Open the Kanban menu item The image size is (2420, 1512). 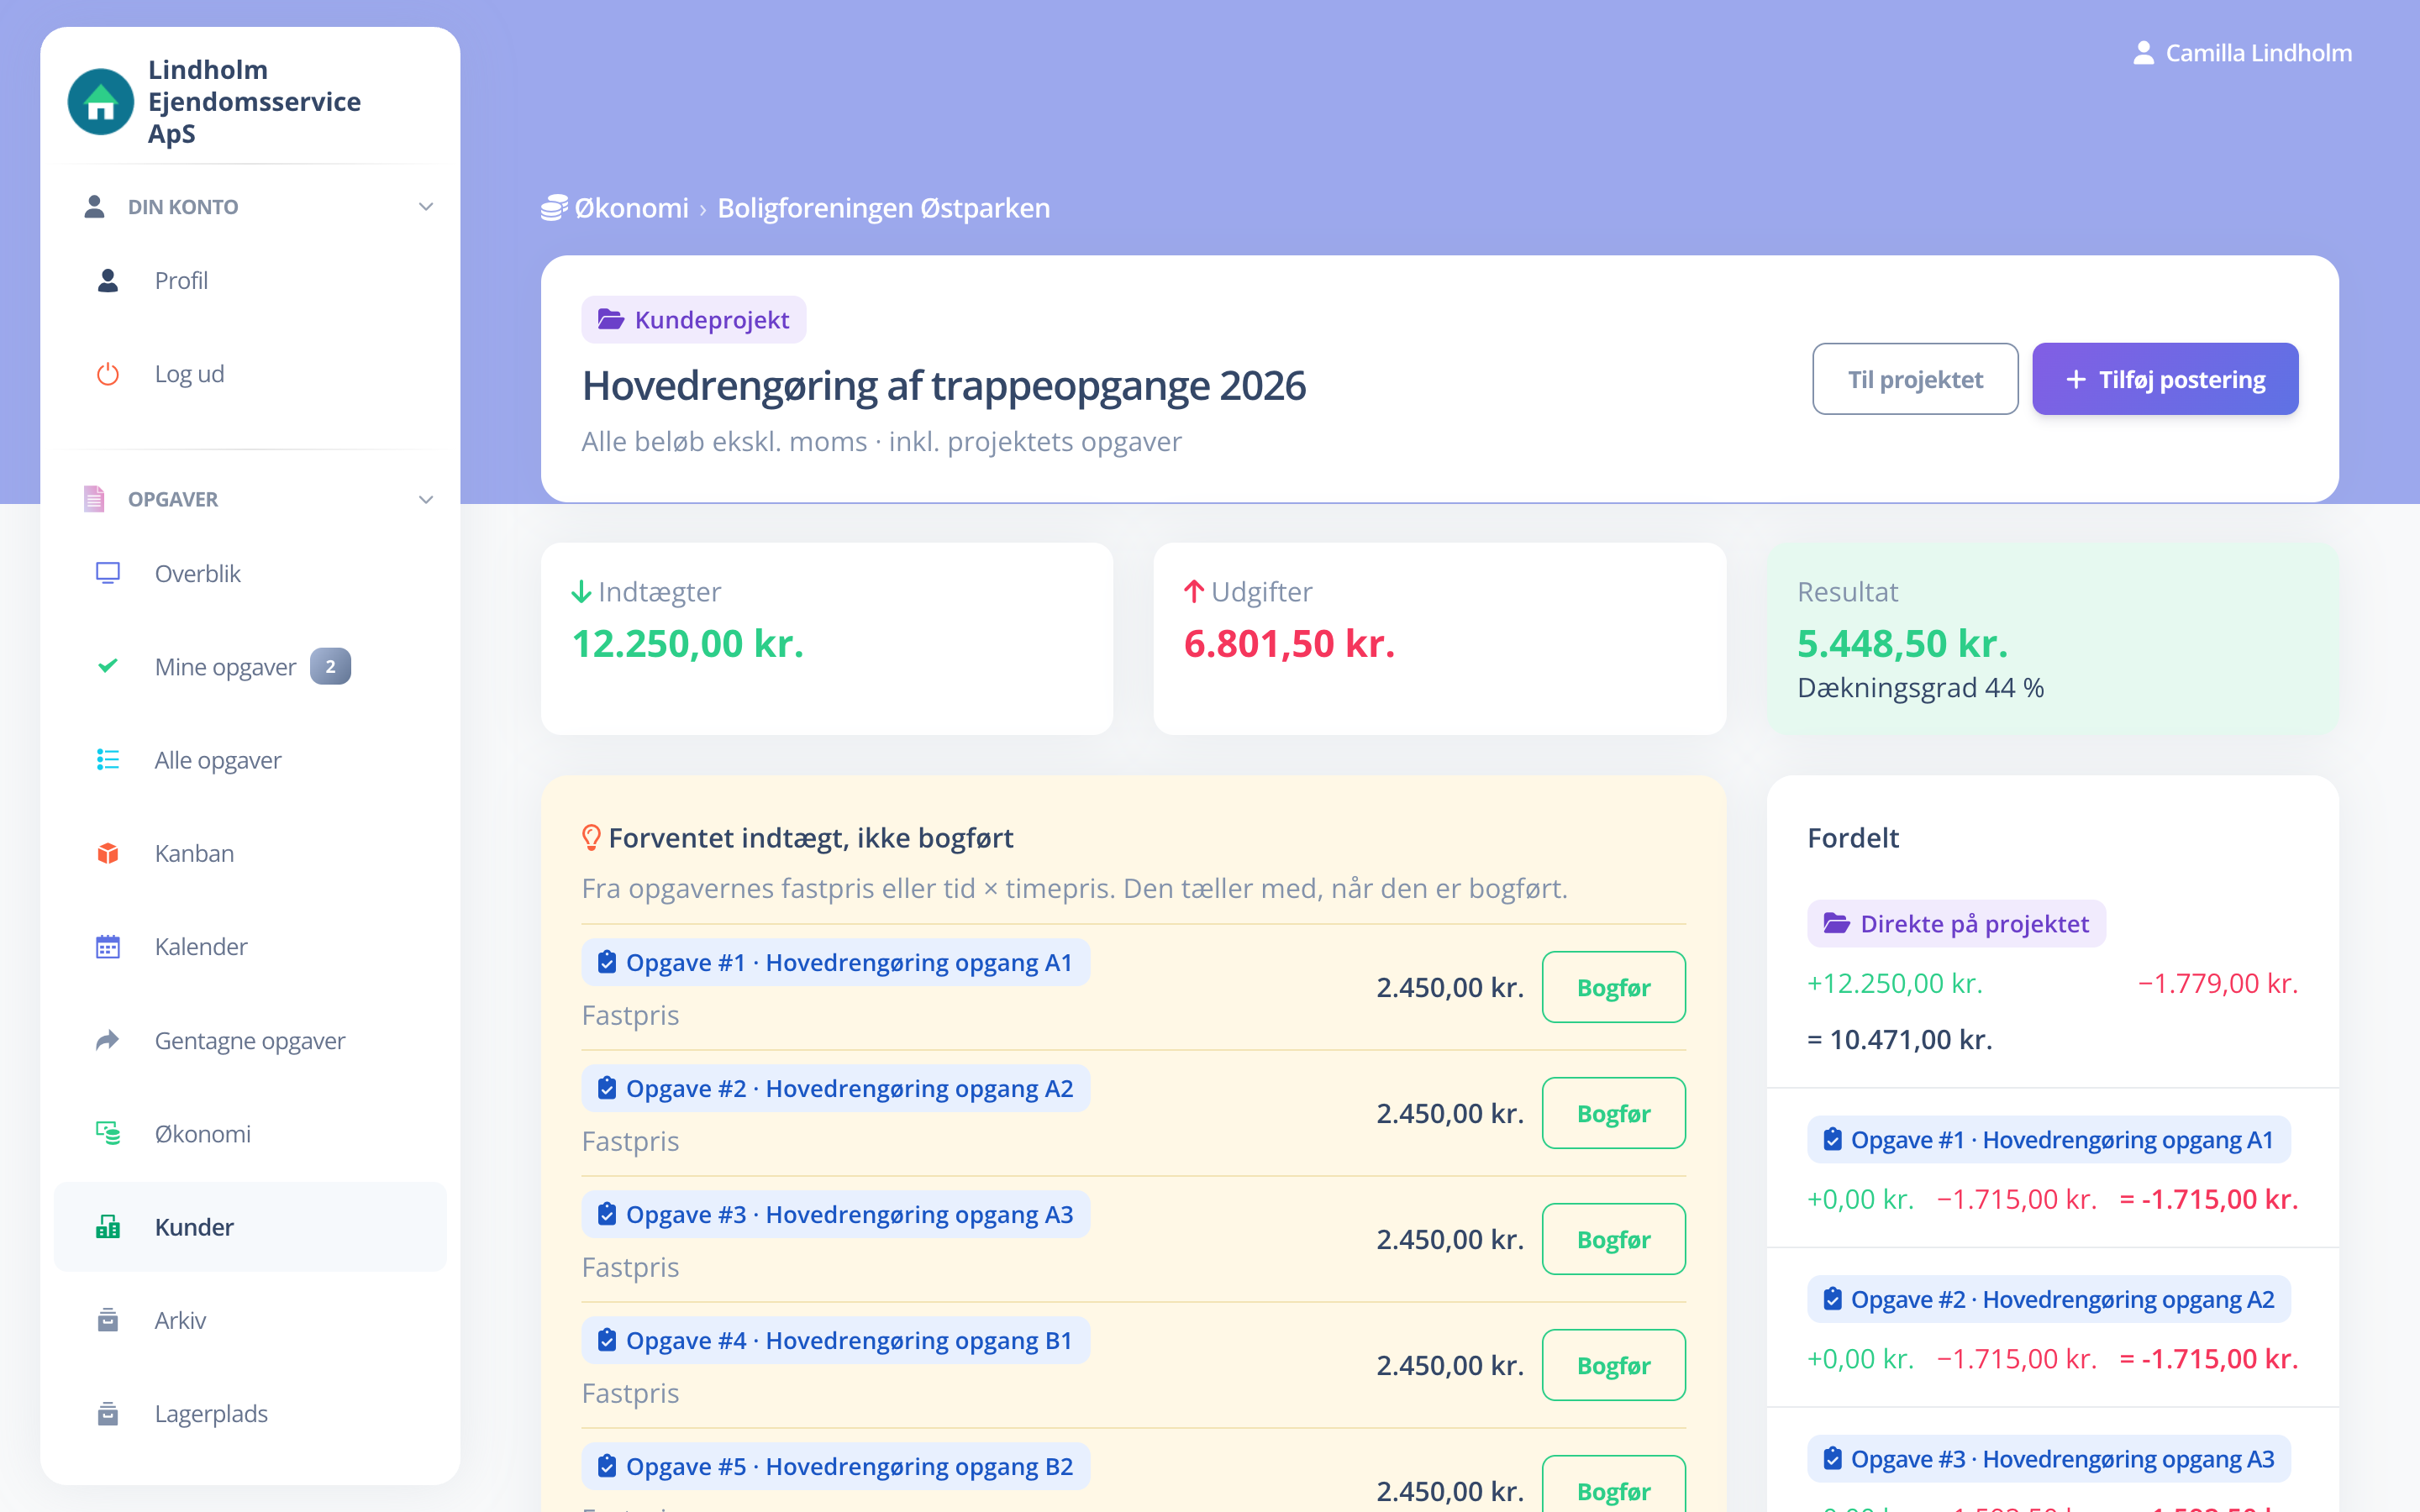(250, 853)
